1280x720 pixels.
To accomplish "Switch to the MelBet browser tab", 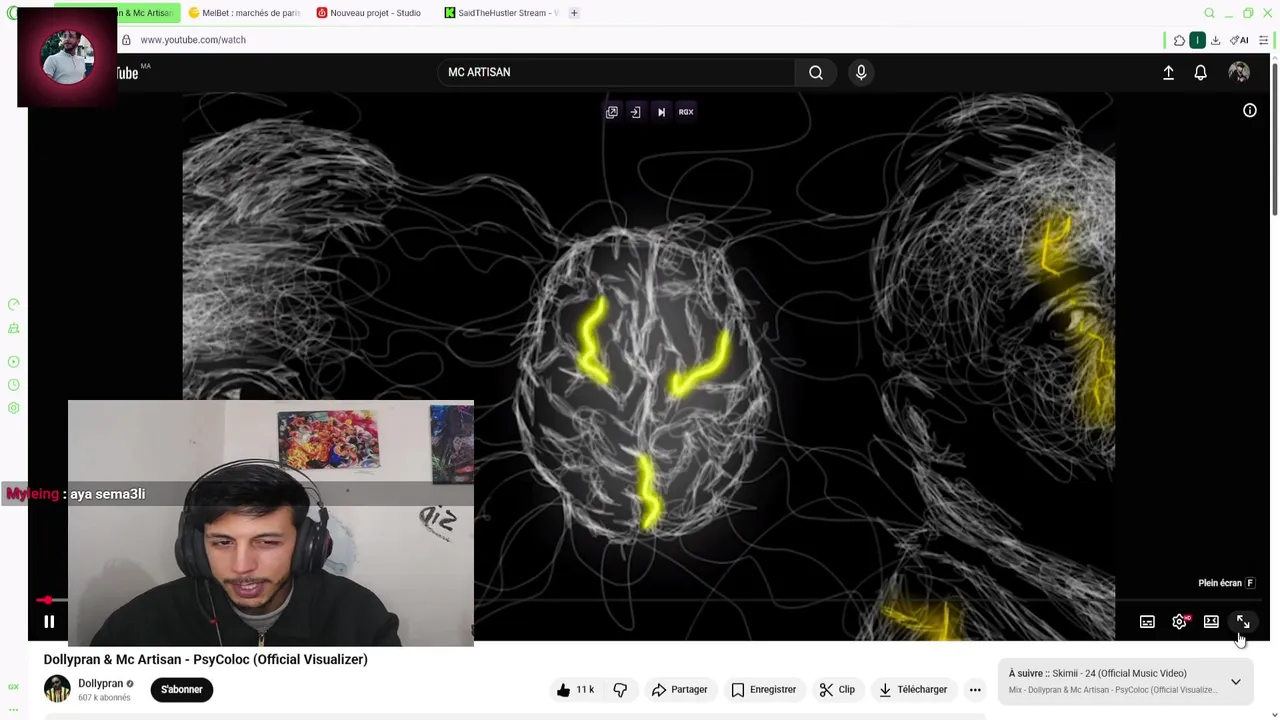I will 245,13.
